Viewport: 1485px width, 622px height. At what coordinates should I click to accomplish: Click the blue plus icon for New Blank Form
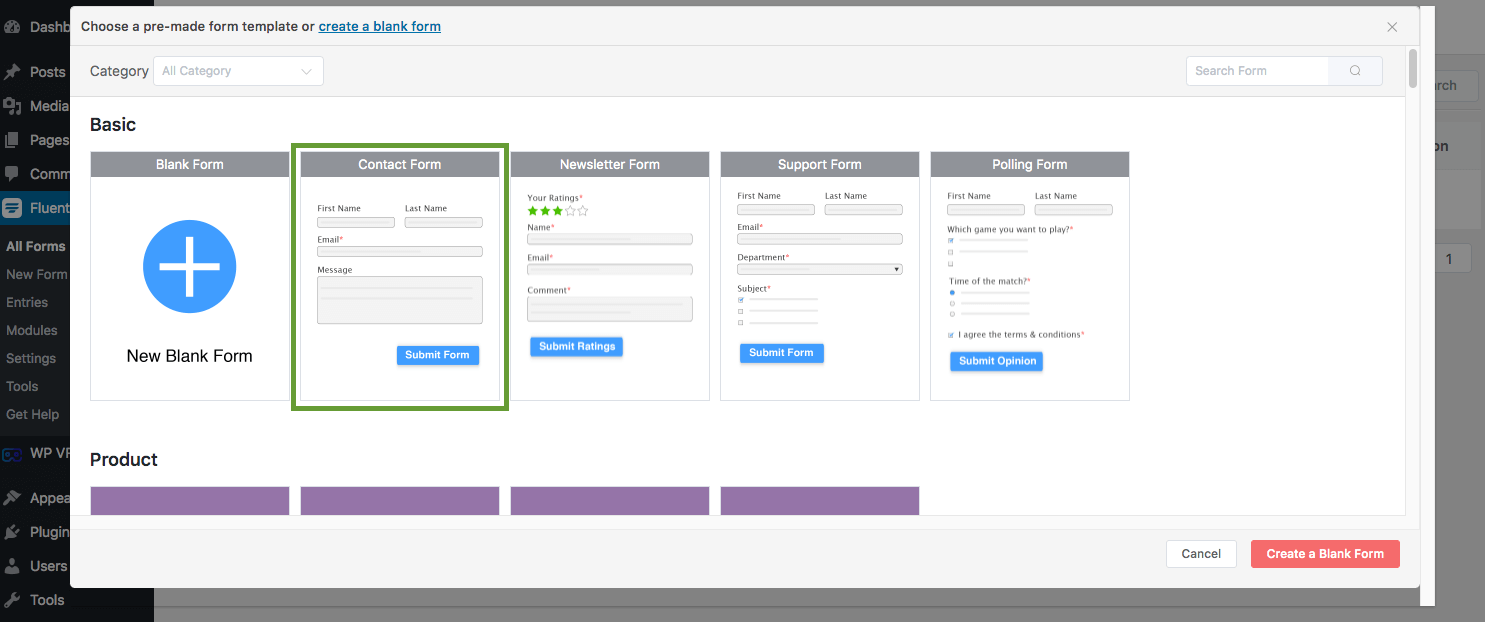click(189, 266)
